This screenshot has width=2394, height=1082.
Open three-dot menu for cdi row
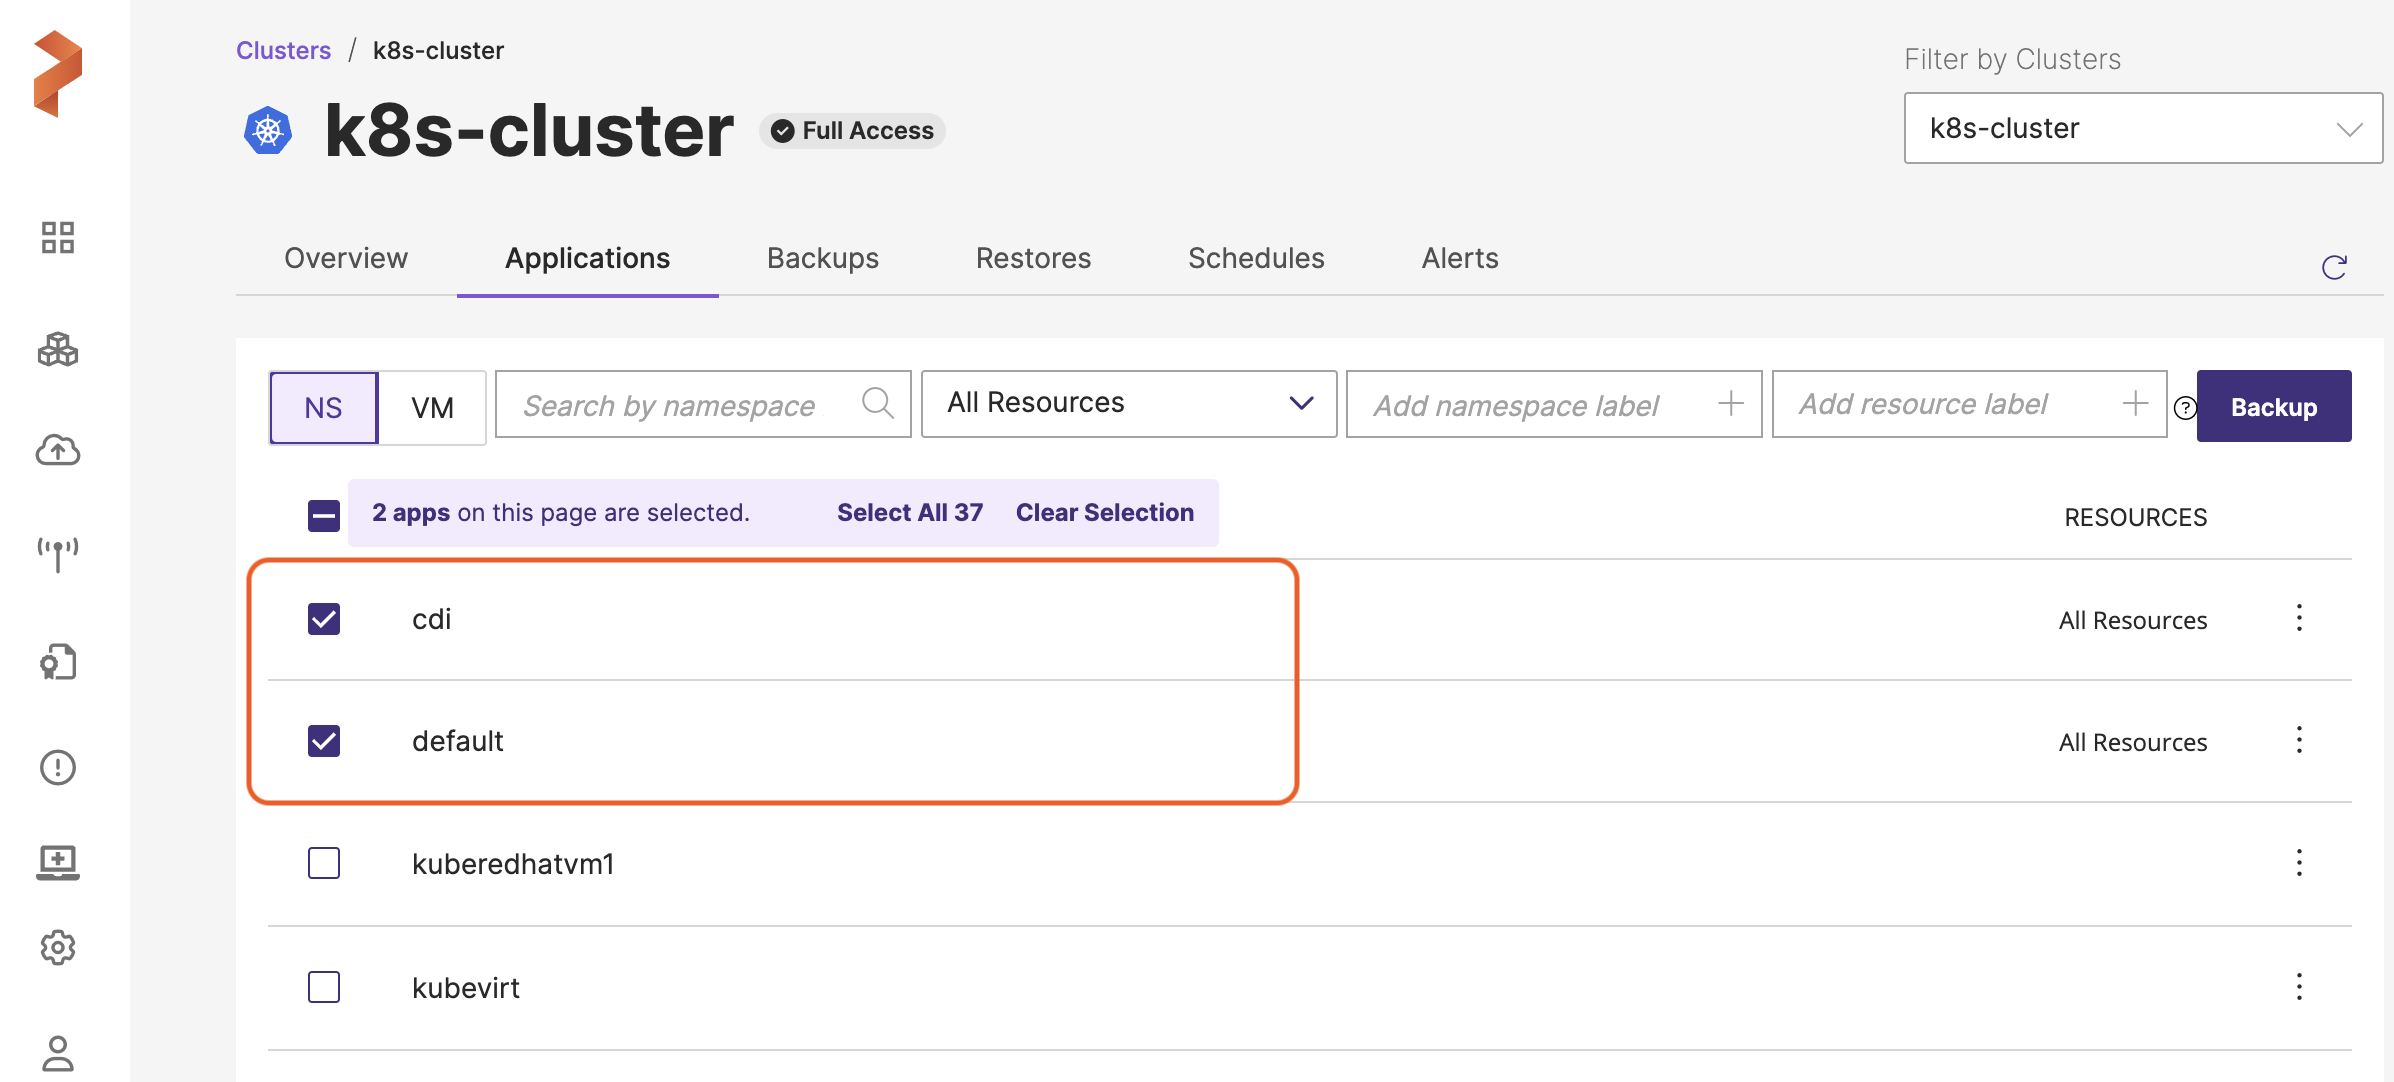[2299, 618]
